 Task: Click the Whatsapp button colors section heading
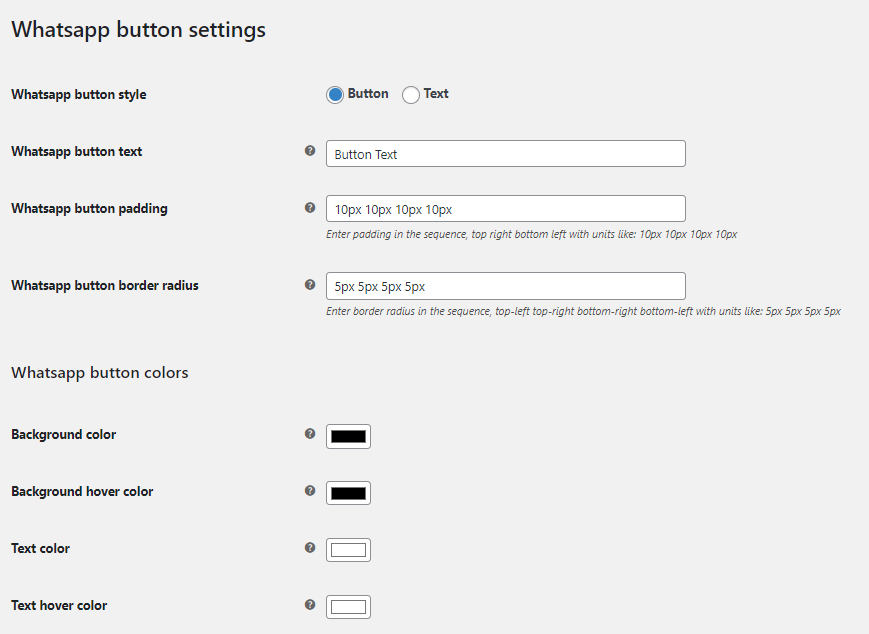(x=100, y=373)
